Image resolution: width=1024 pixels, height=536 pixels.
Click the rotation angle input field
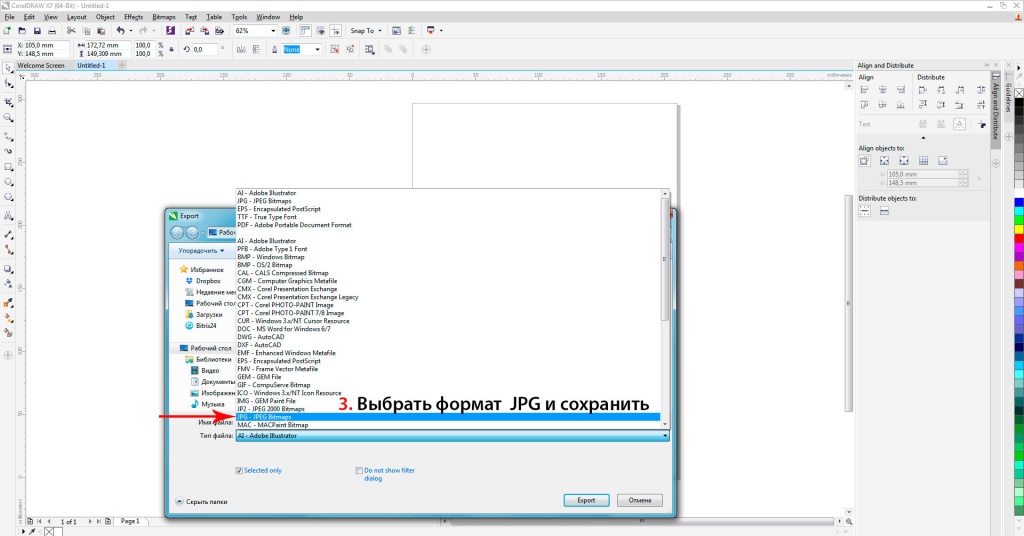point(205,50)
